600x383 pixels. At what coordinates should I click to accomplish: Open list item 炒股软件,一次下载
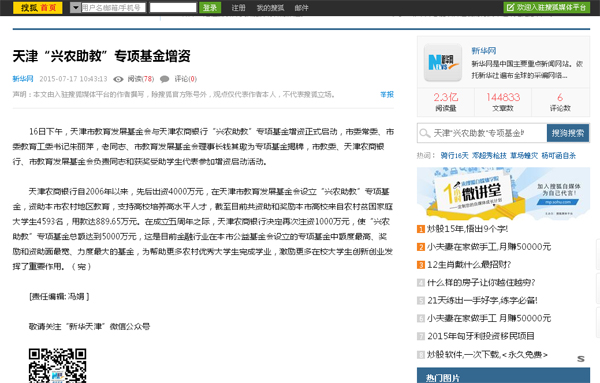[x=487, y=354]
